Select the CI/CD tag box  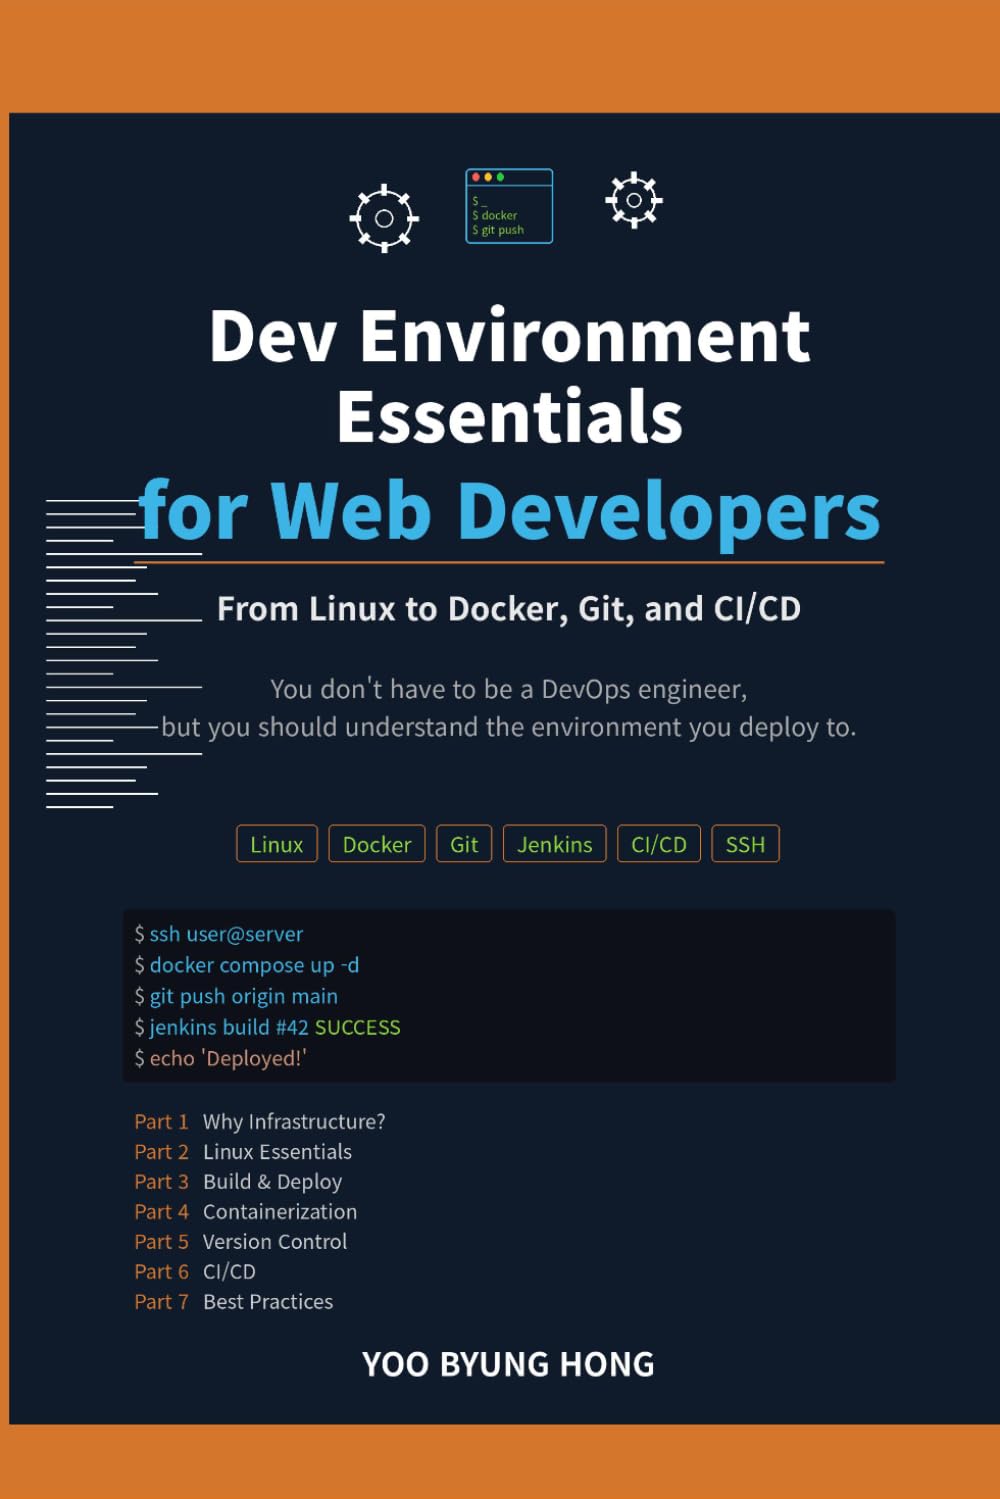[x=659, y=844]
